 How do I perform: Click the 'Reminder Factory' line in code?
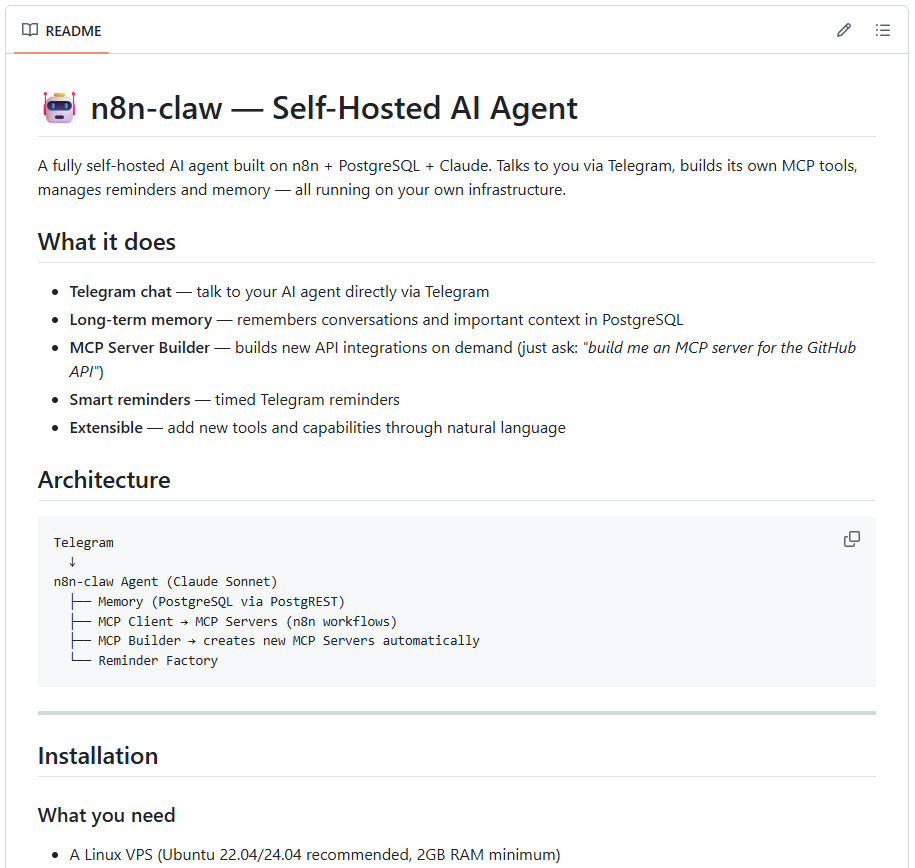pyautogui.click(x=157, y=660)
